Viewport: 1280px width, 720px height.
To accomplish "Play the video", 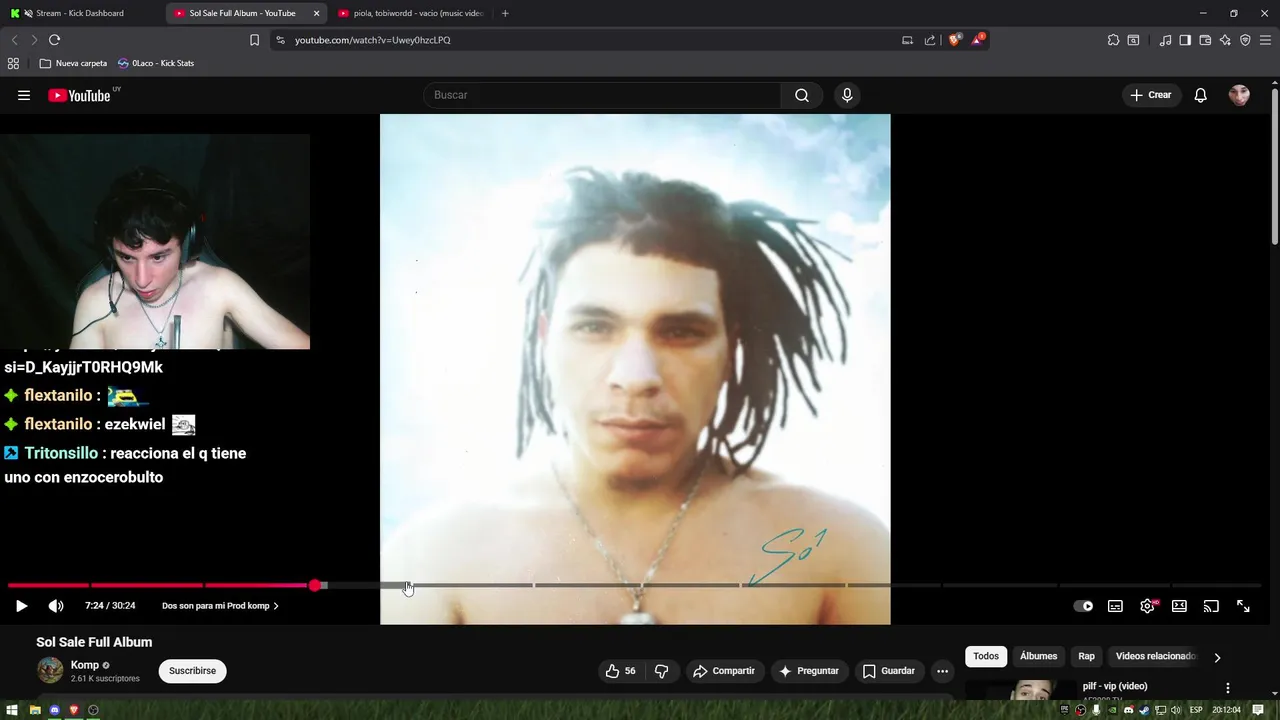I will pos(21,606).
